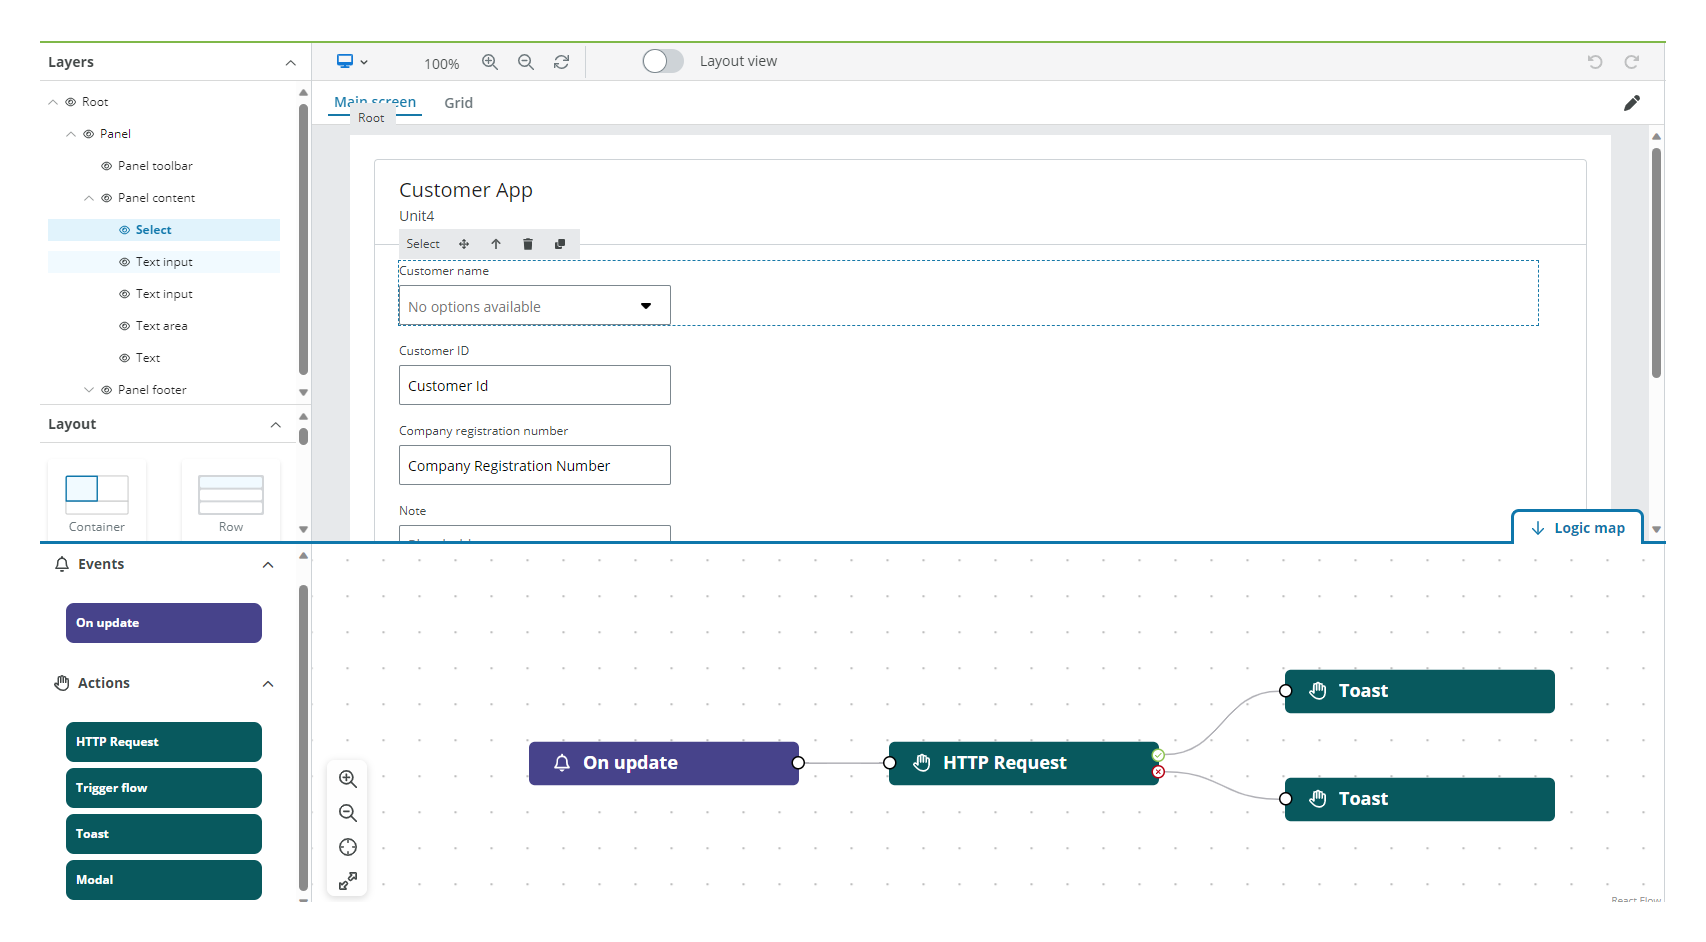
Task: Click the Trigger flow action button
Action: [164, 788]
